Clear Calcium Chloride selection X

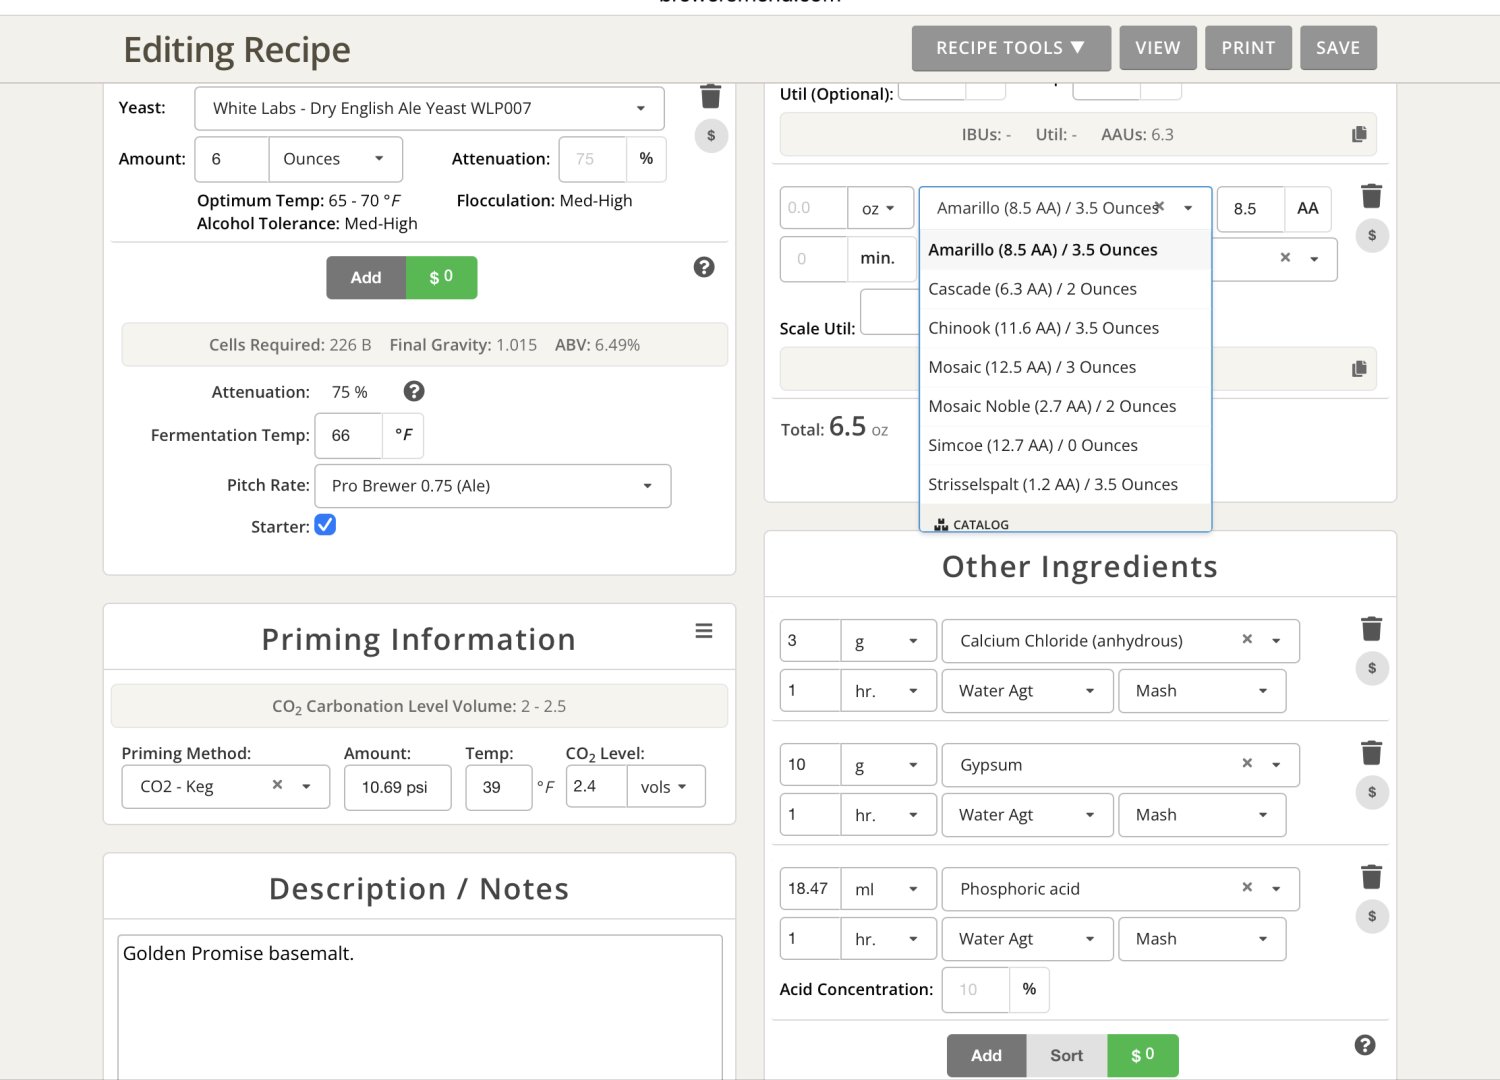tap(1247, 639)
